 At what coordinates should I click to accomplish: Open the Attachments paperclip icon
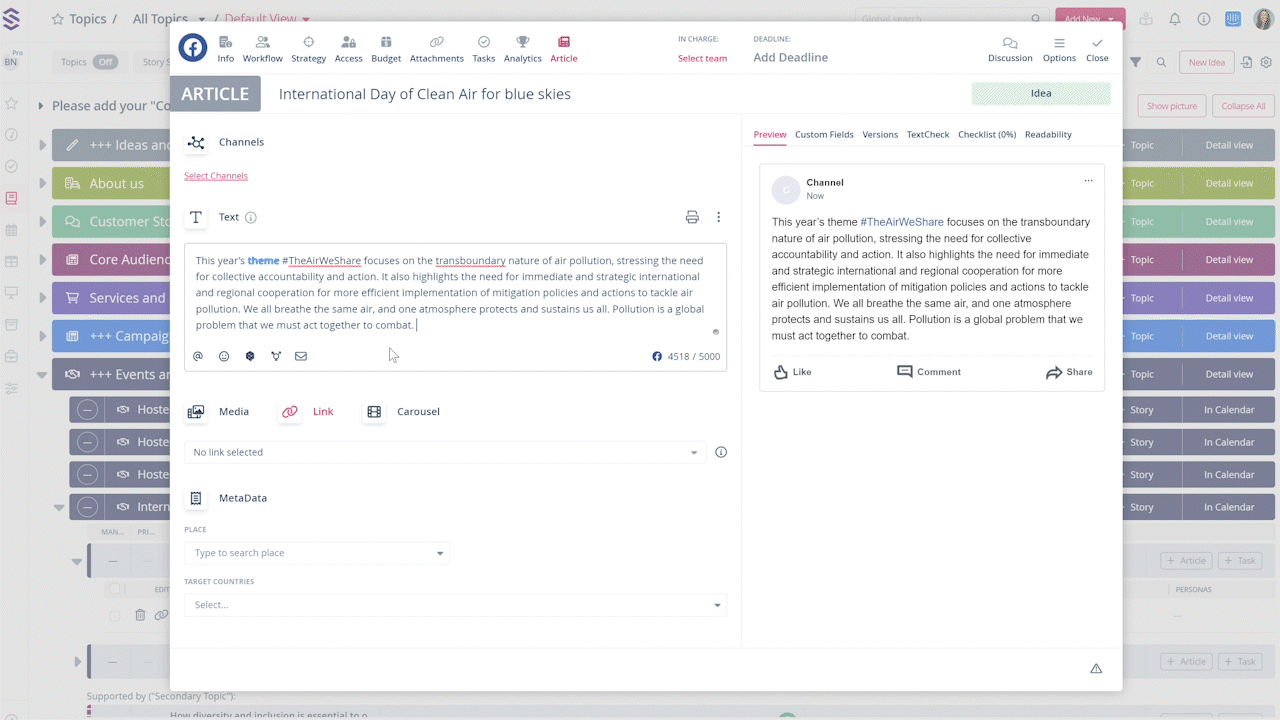pyautogui.click(x=436, y=43)
